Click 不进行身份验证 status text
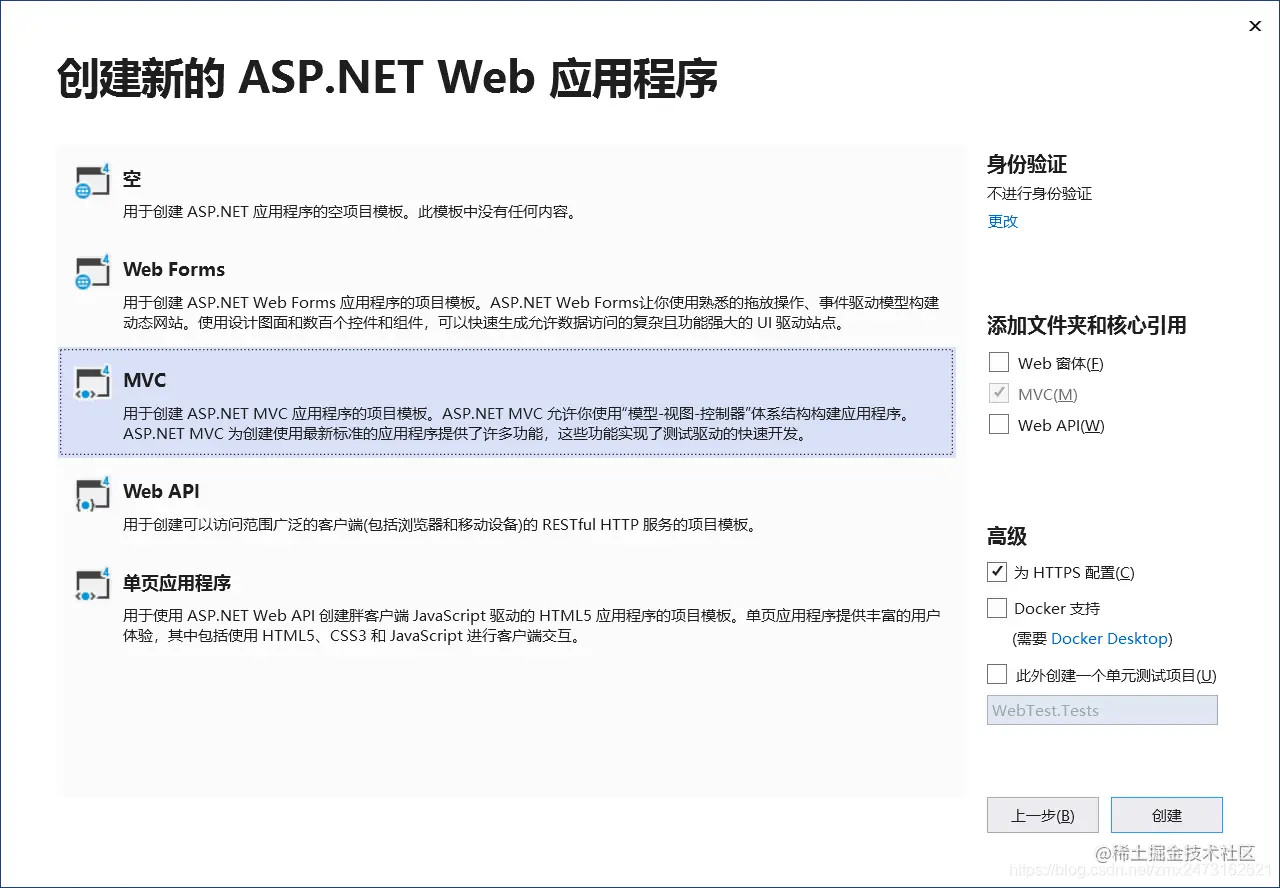Image resolution: width=1280 pixels, height=888 pixels. coord(1040,193)
